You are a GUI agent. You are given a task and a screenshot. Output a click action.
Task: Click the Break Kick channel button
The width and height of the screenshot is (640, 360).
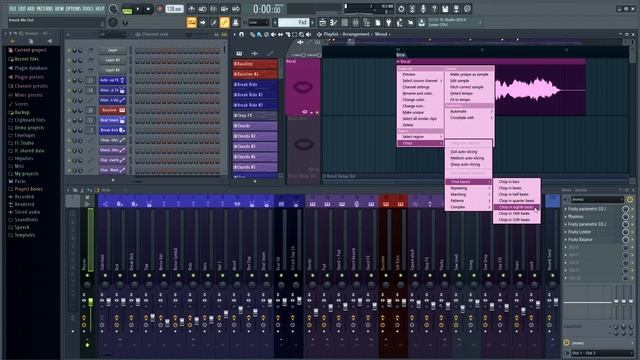tap(113, 130)
